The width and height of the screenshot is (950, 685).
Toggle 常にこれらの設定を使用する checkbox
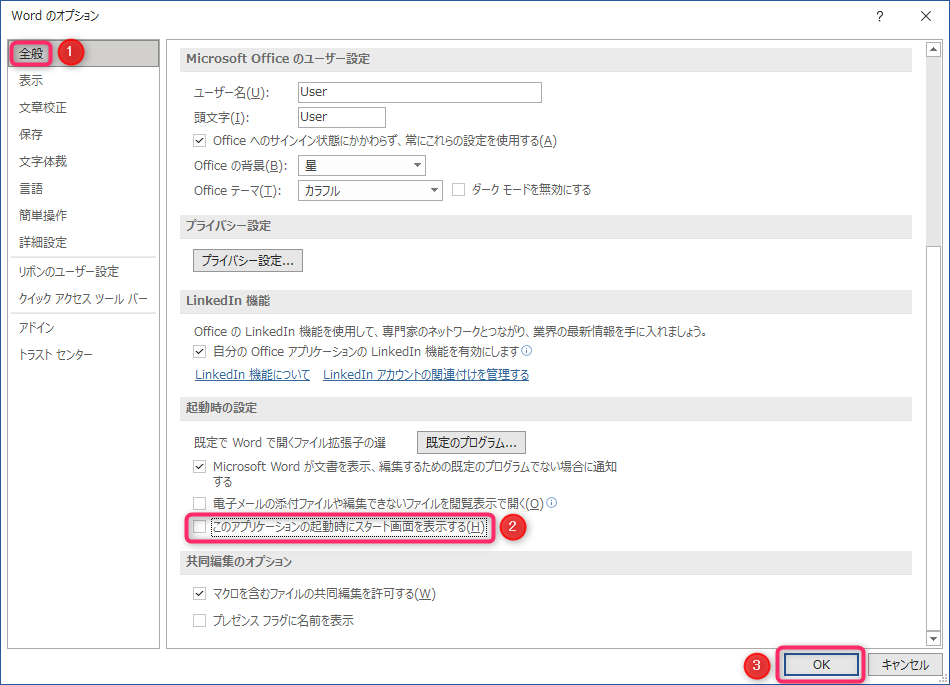(199, 141)
